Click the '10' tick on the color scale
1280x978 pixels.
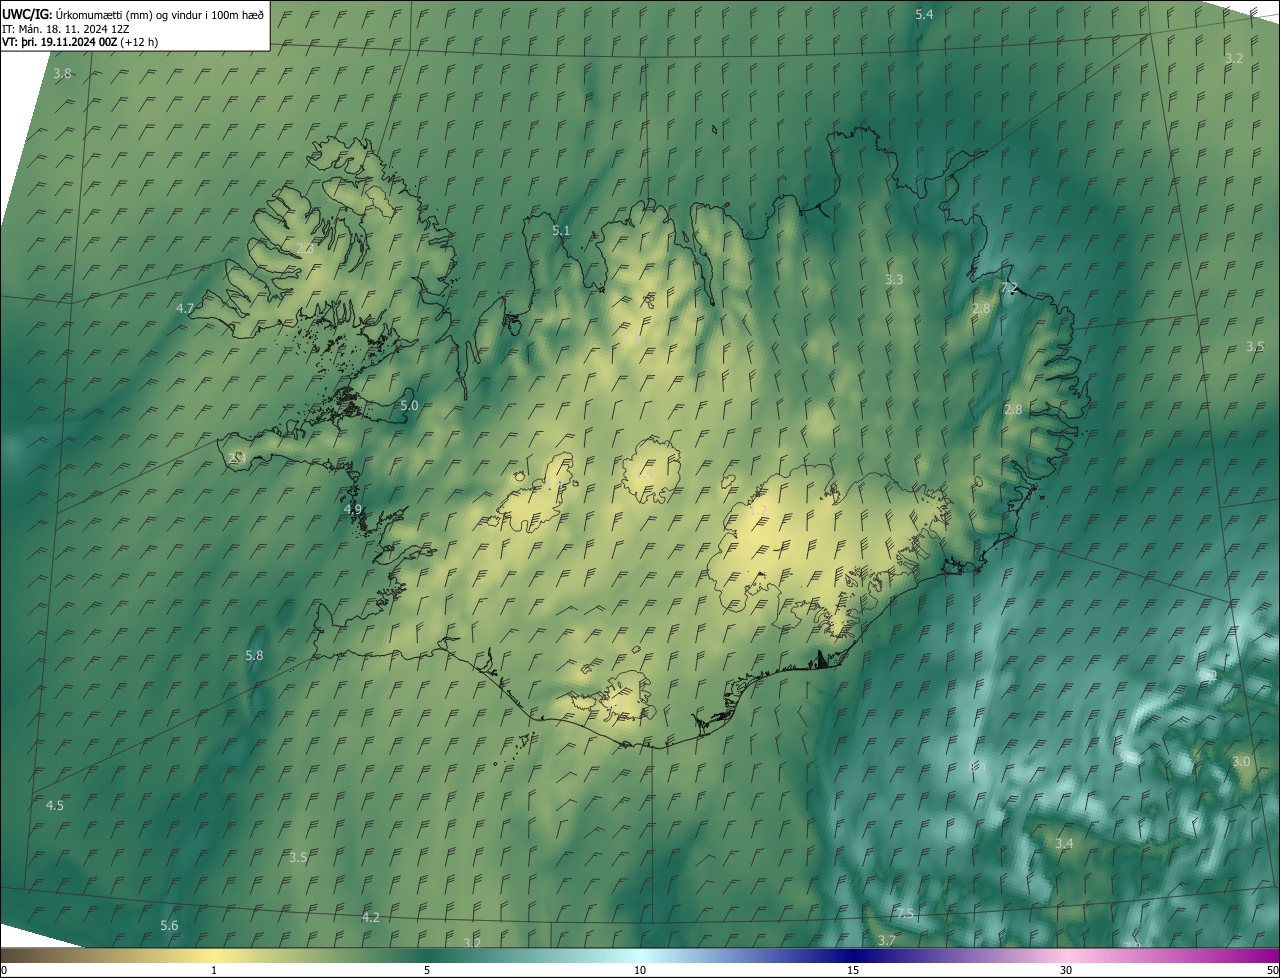[640, 970]
